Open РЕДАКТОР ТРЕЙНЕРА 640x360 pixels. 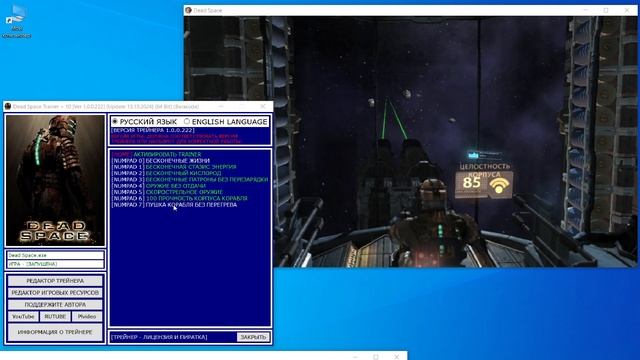pos(55,281)
